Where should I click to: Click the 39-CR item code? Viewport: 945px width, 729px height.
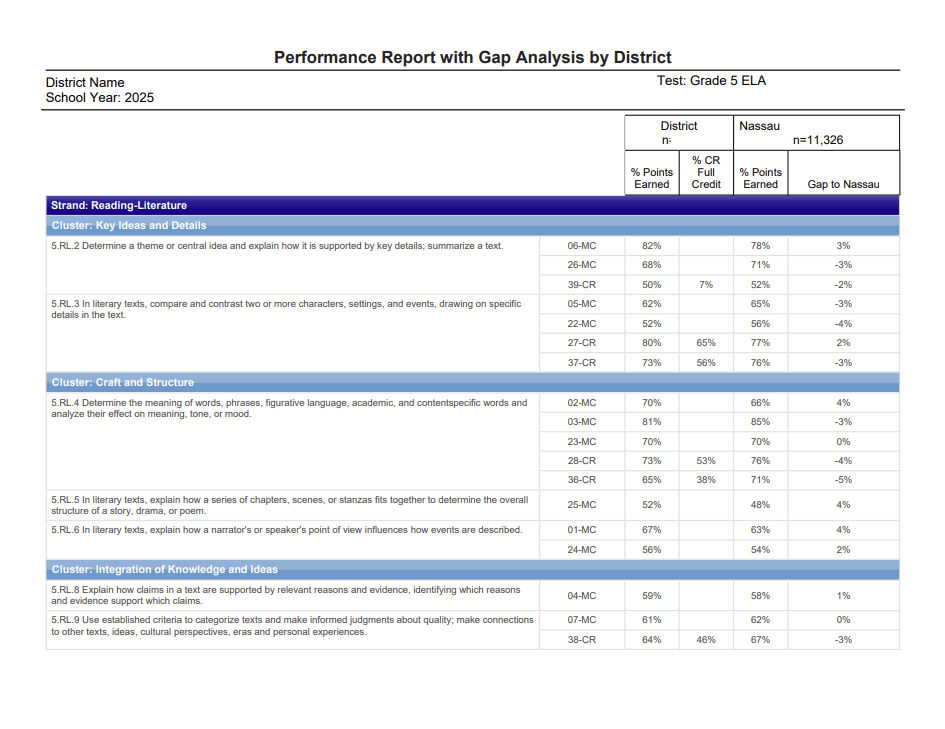(582, 284)
